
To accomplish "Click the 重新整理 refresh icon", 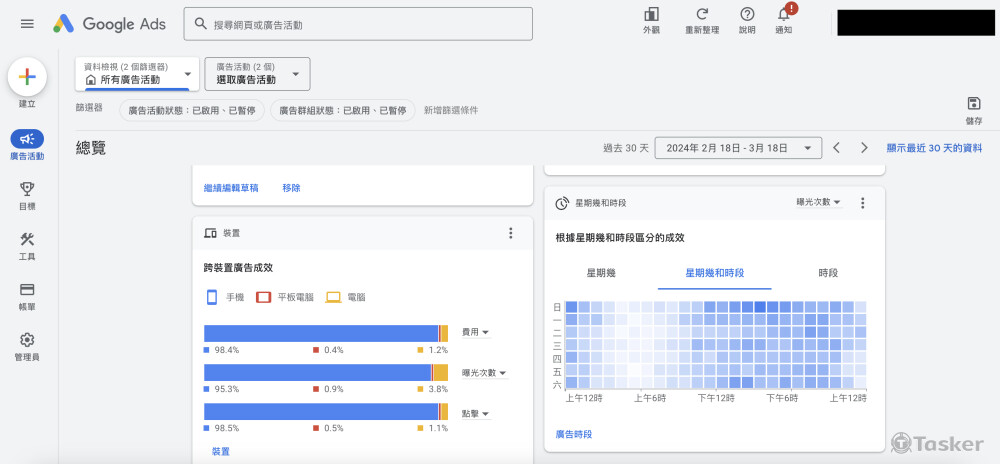I will click(x=702, y=14).
